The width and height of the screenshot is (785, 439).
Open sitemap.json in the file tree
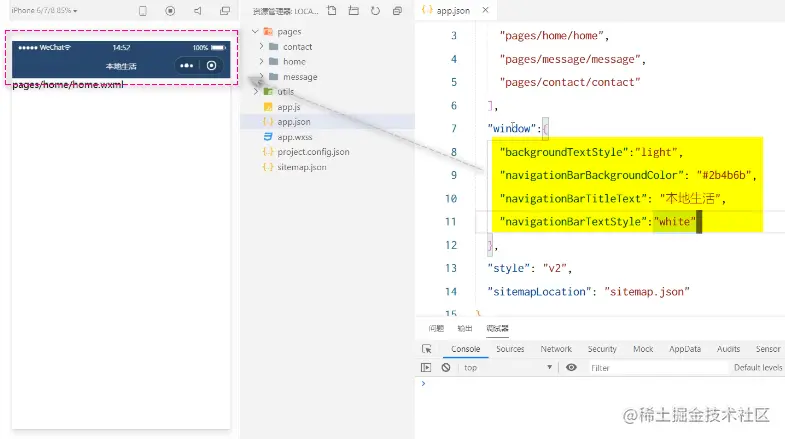[x=301, y=167]
